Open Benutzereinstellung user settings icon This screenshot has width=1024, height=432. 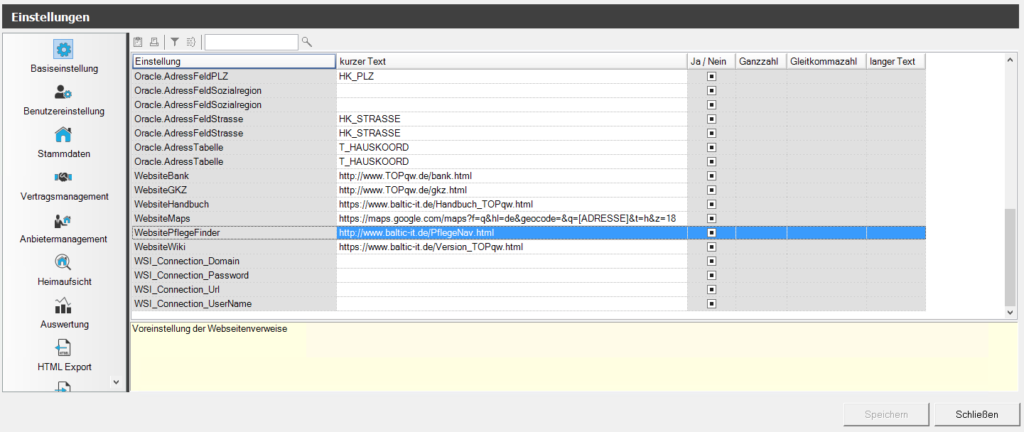click(63, 93)
